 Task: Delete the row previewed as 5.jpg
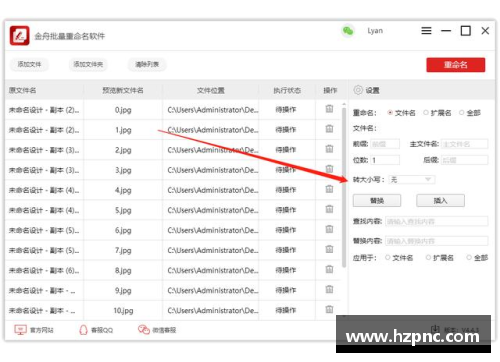(x=329, y=209)
